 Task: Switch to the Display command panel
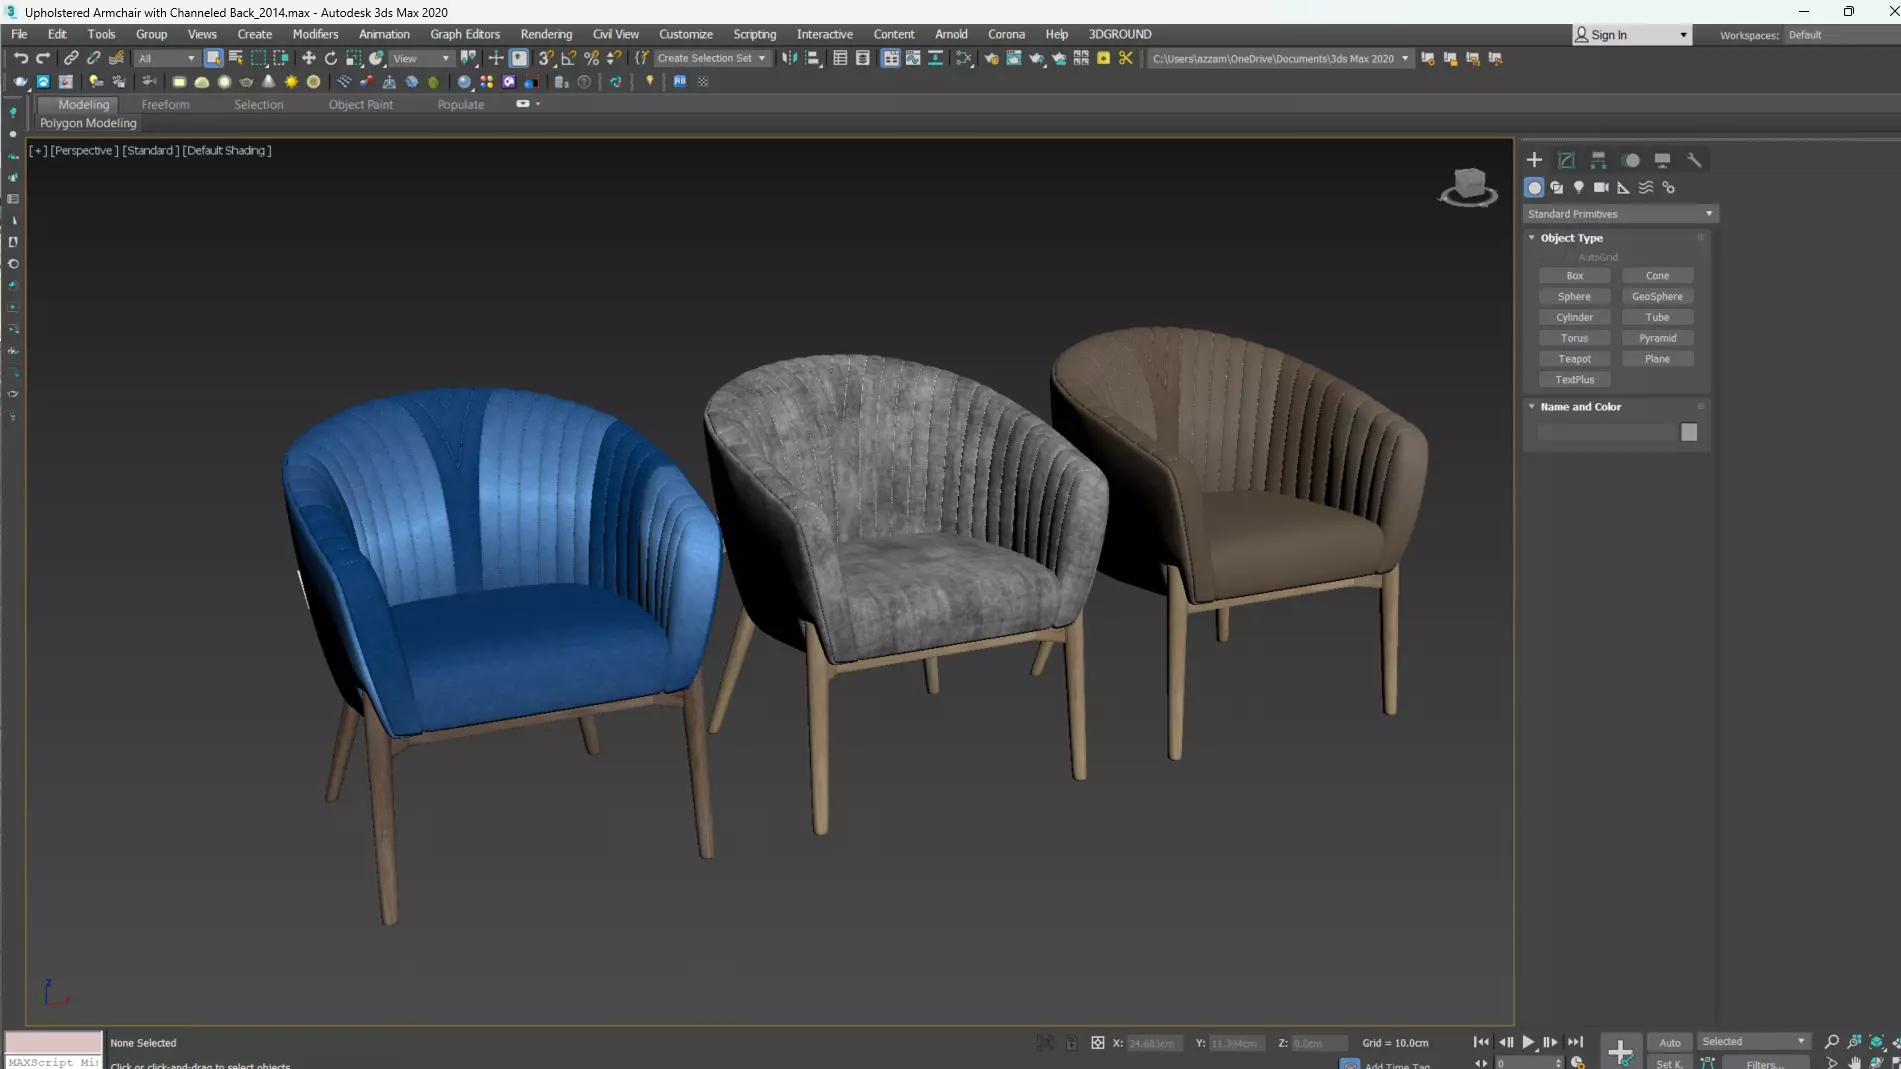1662,160
